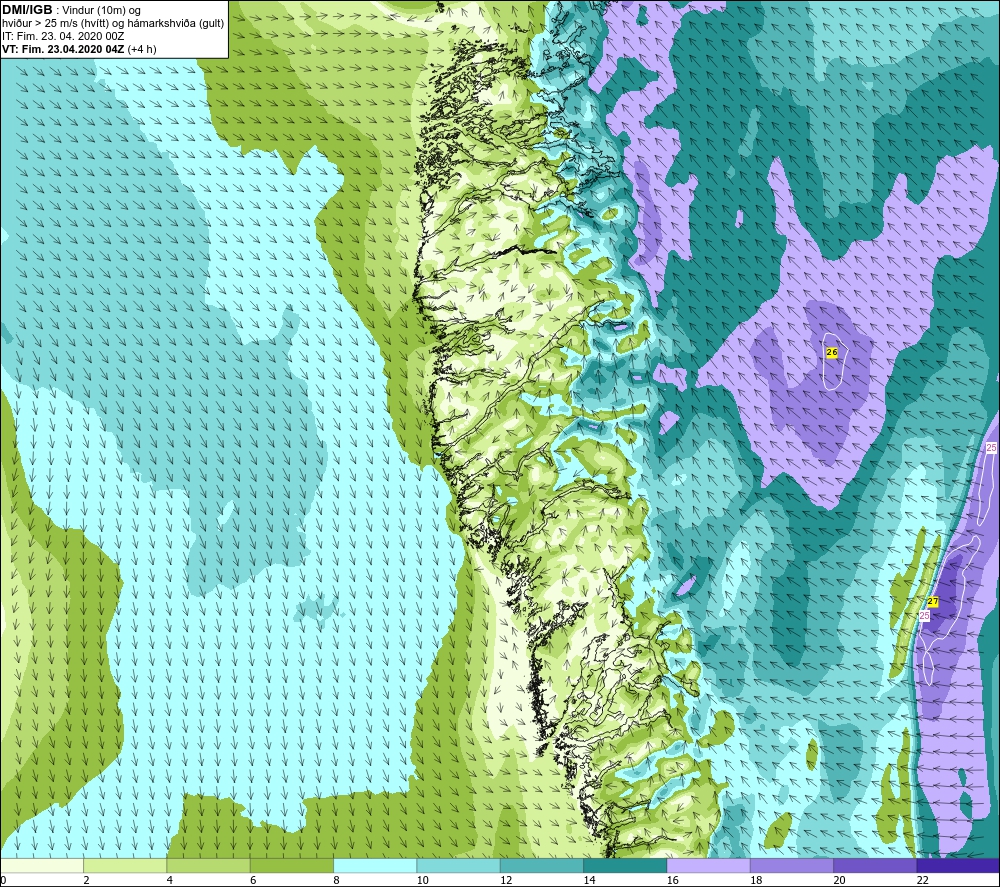Select the medium purple 18–20 legend swatch
The width and height of the screenshot is (1000, 887).
[x=791, y=865]
